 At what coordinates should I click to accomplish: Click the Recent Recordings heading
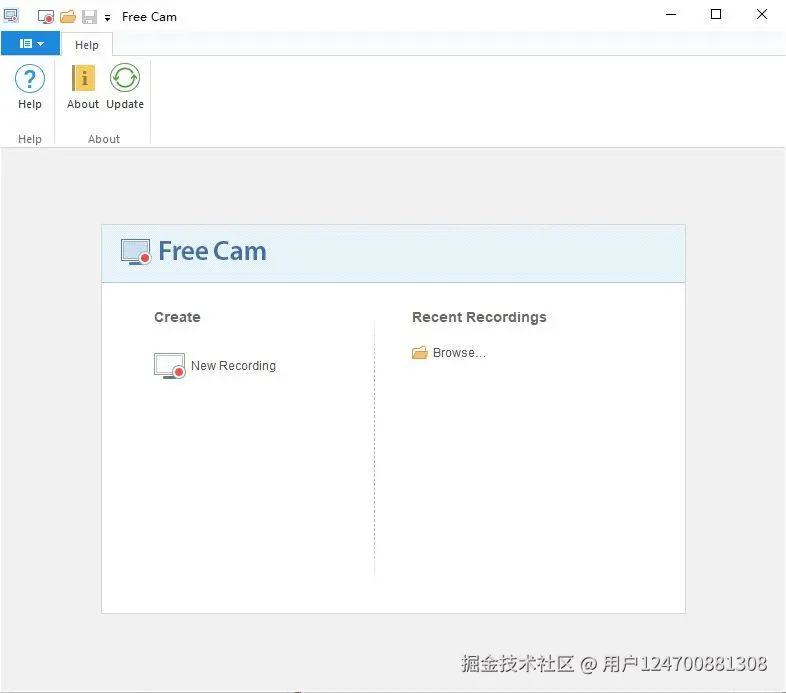[479, 317]
